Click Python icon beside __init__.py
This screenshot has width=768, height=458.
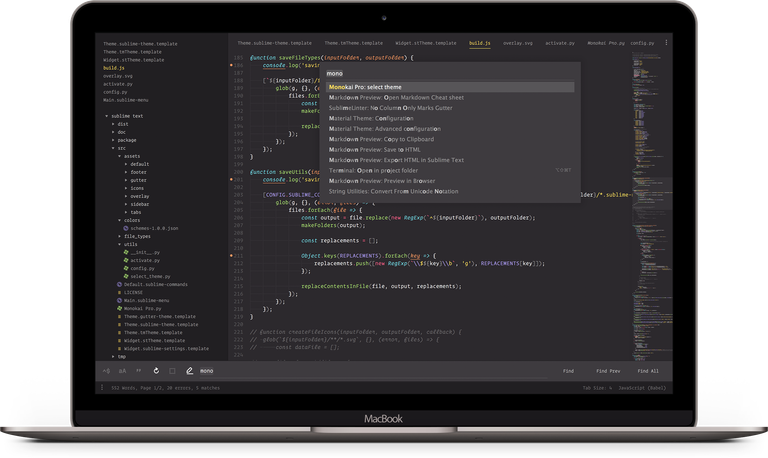126,252
